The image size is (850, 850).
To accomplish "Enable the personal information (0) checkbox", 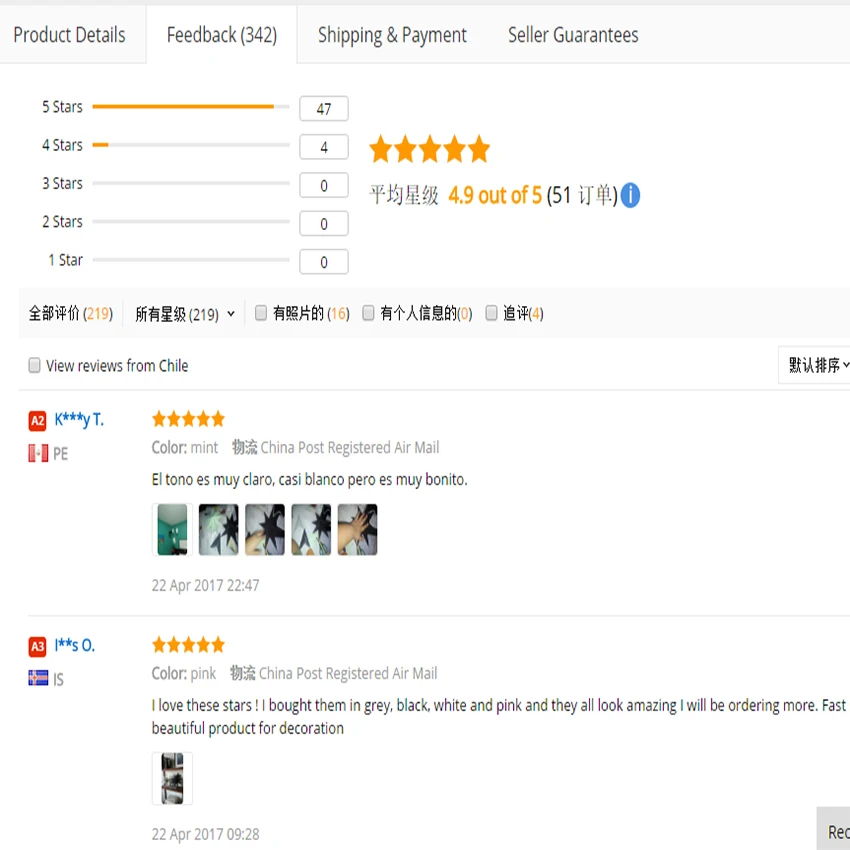I will [368, 313].
